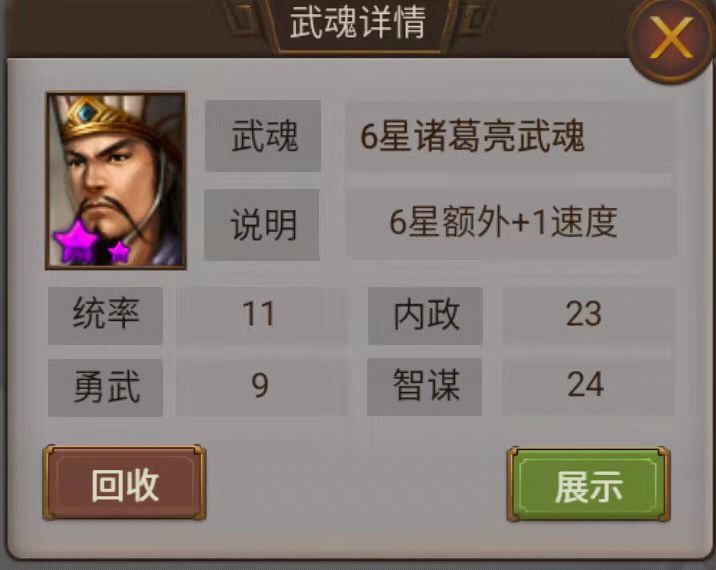Viewport: 716px width, 570px height.
Task: Select the 勇武 stat label
Action: click(x=105, y=387)
